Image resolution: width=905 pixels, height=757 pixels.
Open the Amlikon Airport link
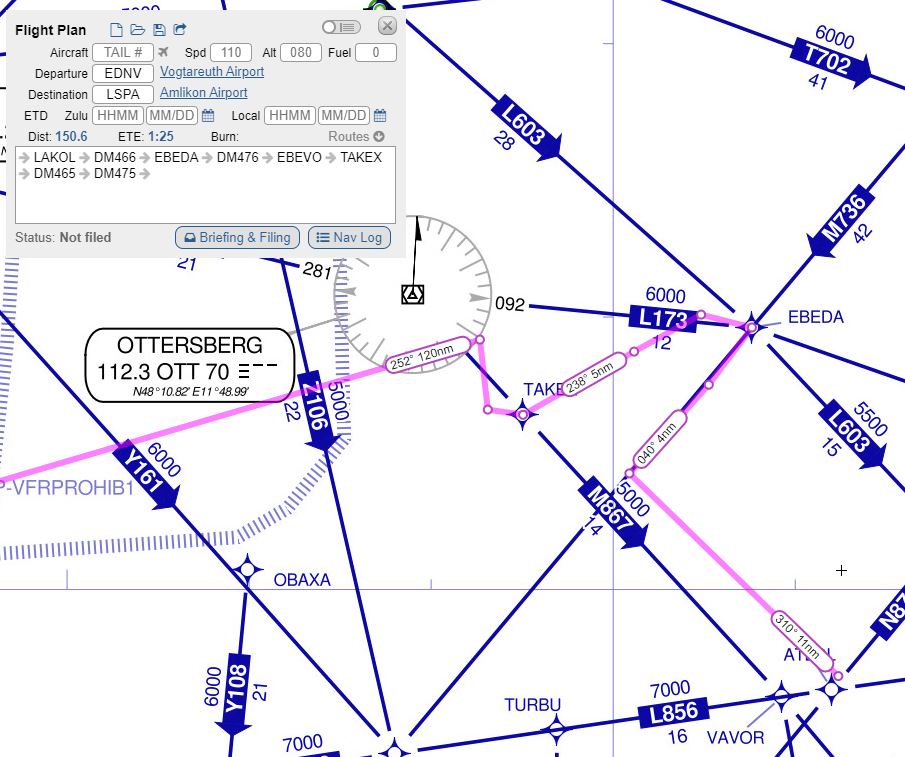pyautogui.click(x=204, y=93)
